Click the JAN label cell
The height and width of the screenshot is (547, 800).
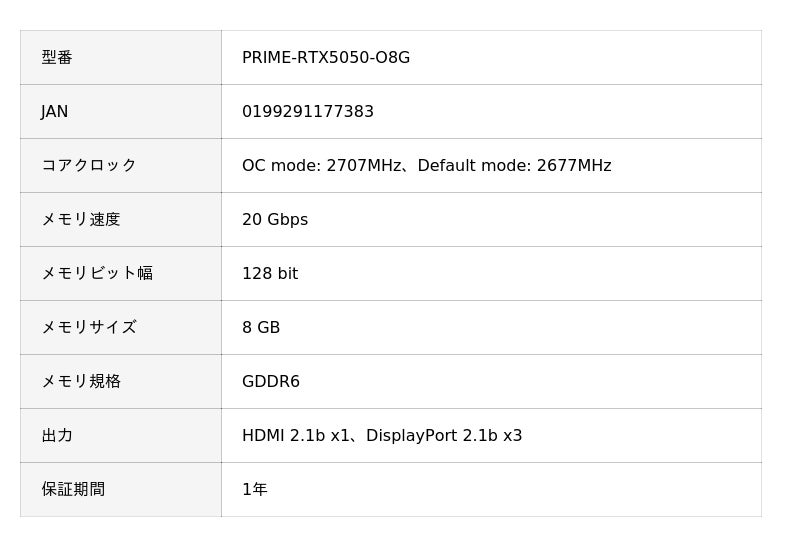[x=55, y=112]
